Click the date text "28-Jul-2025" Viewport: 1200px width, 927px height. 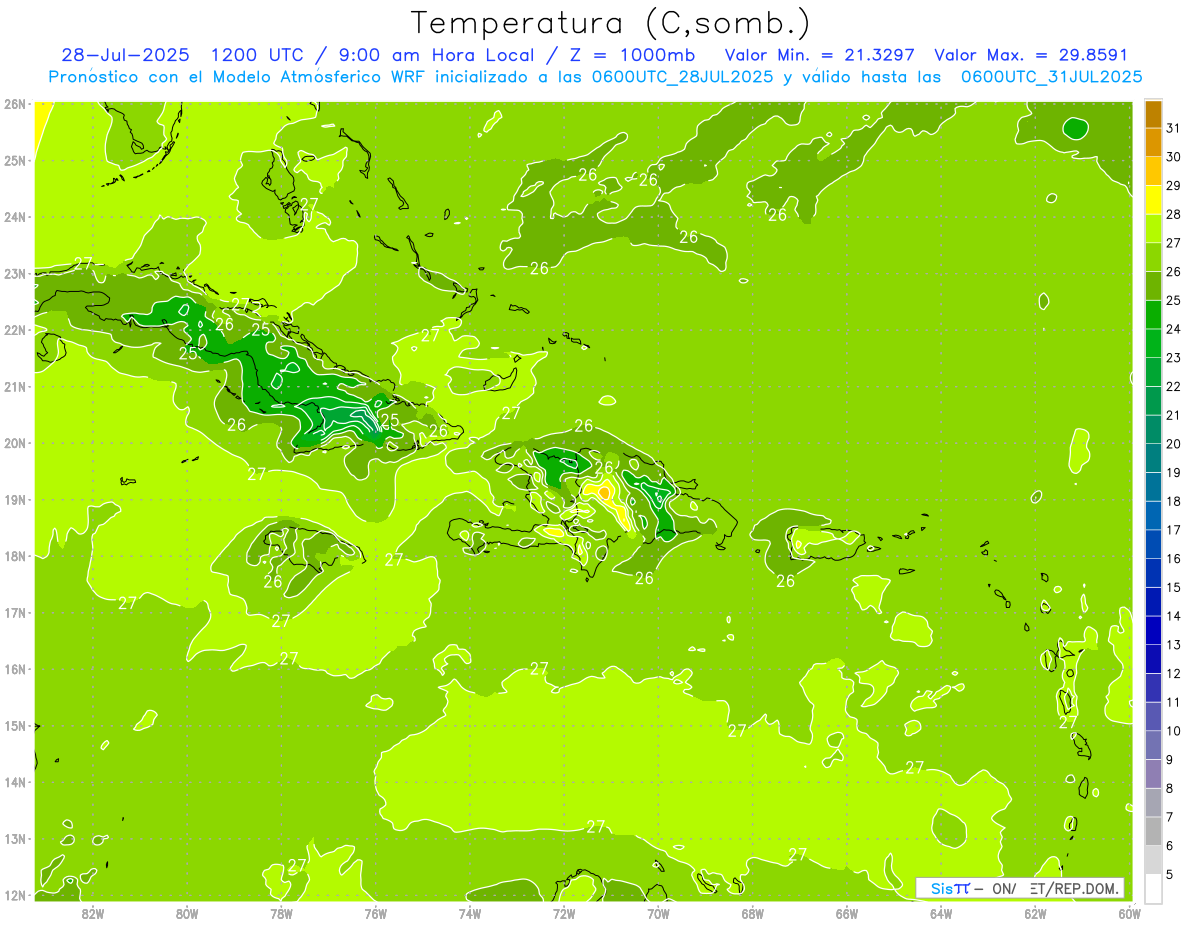(x=126, y=55)
